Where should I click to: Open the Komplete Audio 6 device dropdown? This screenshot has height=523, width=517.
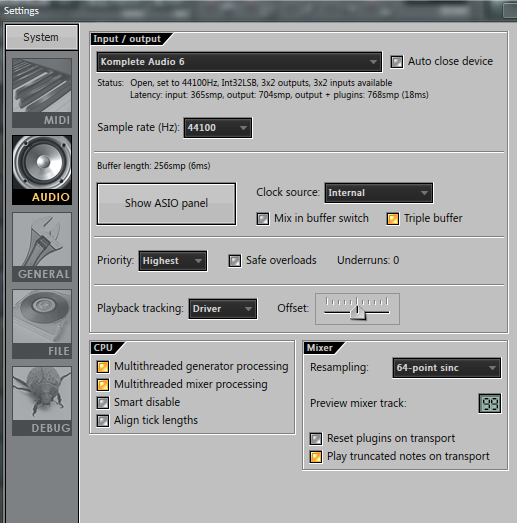click(239, 62)
